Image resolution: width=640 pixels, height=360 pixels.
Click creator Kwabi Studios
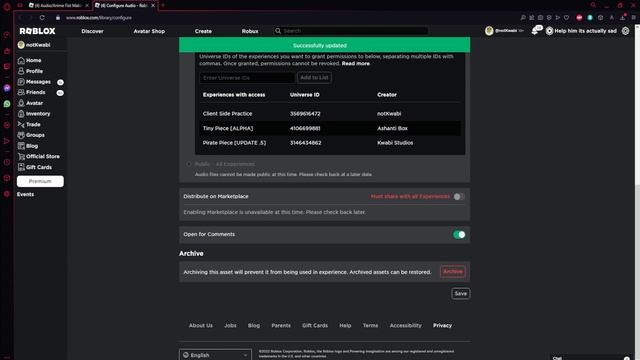coord(395,143)
